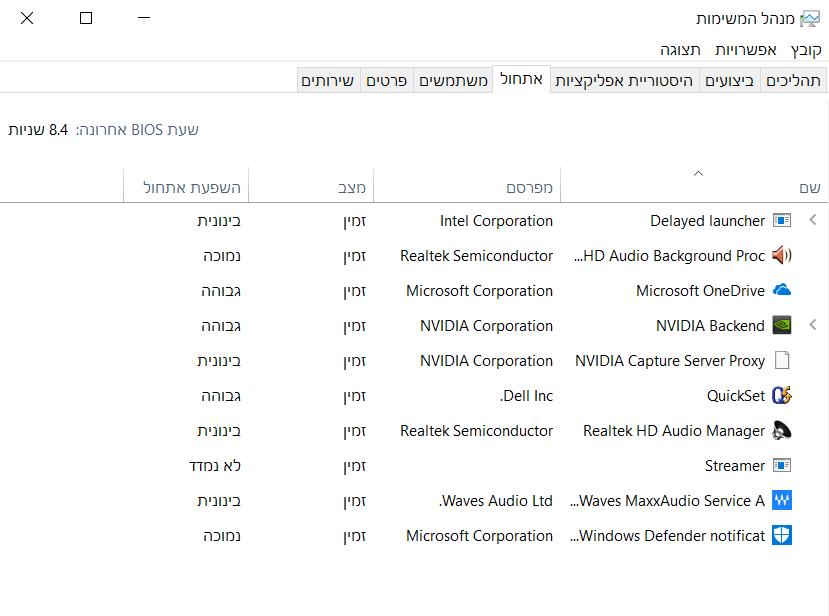Click the Windows Defender shield icon
Image resolution: width=829 pixels, height=616 pixels.
click(x=782, y=536)
